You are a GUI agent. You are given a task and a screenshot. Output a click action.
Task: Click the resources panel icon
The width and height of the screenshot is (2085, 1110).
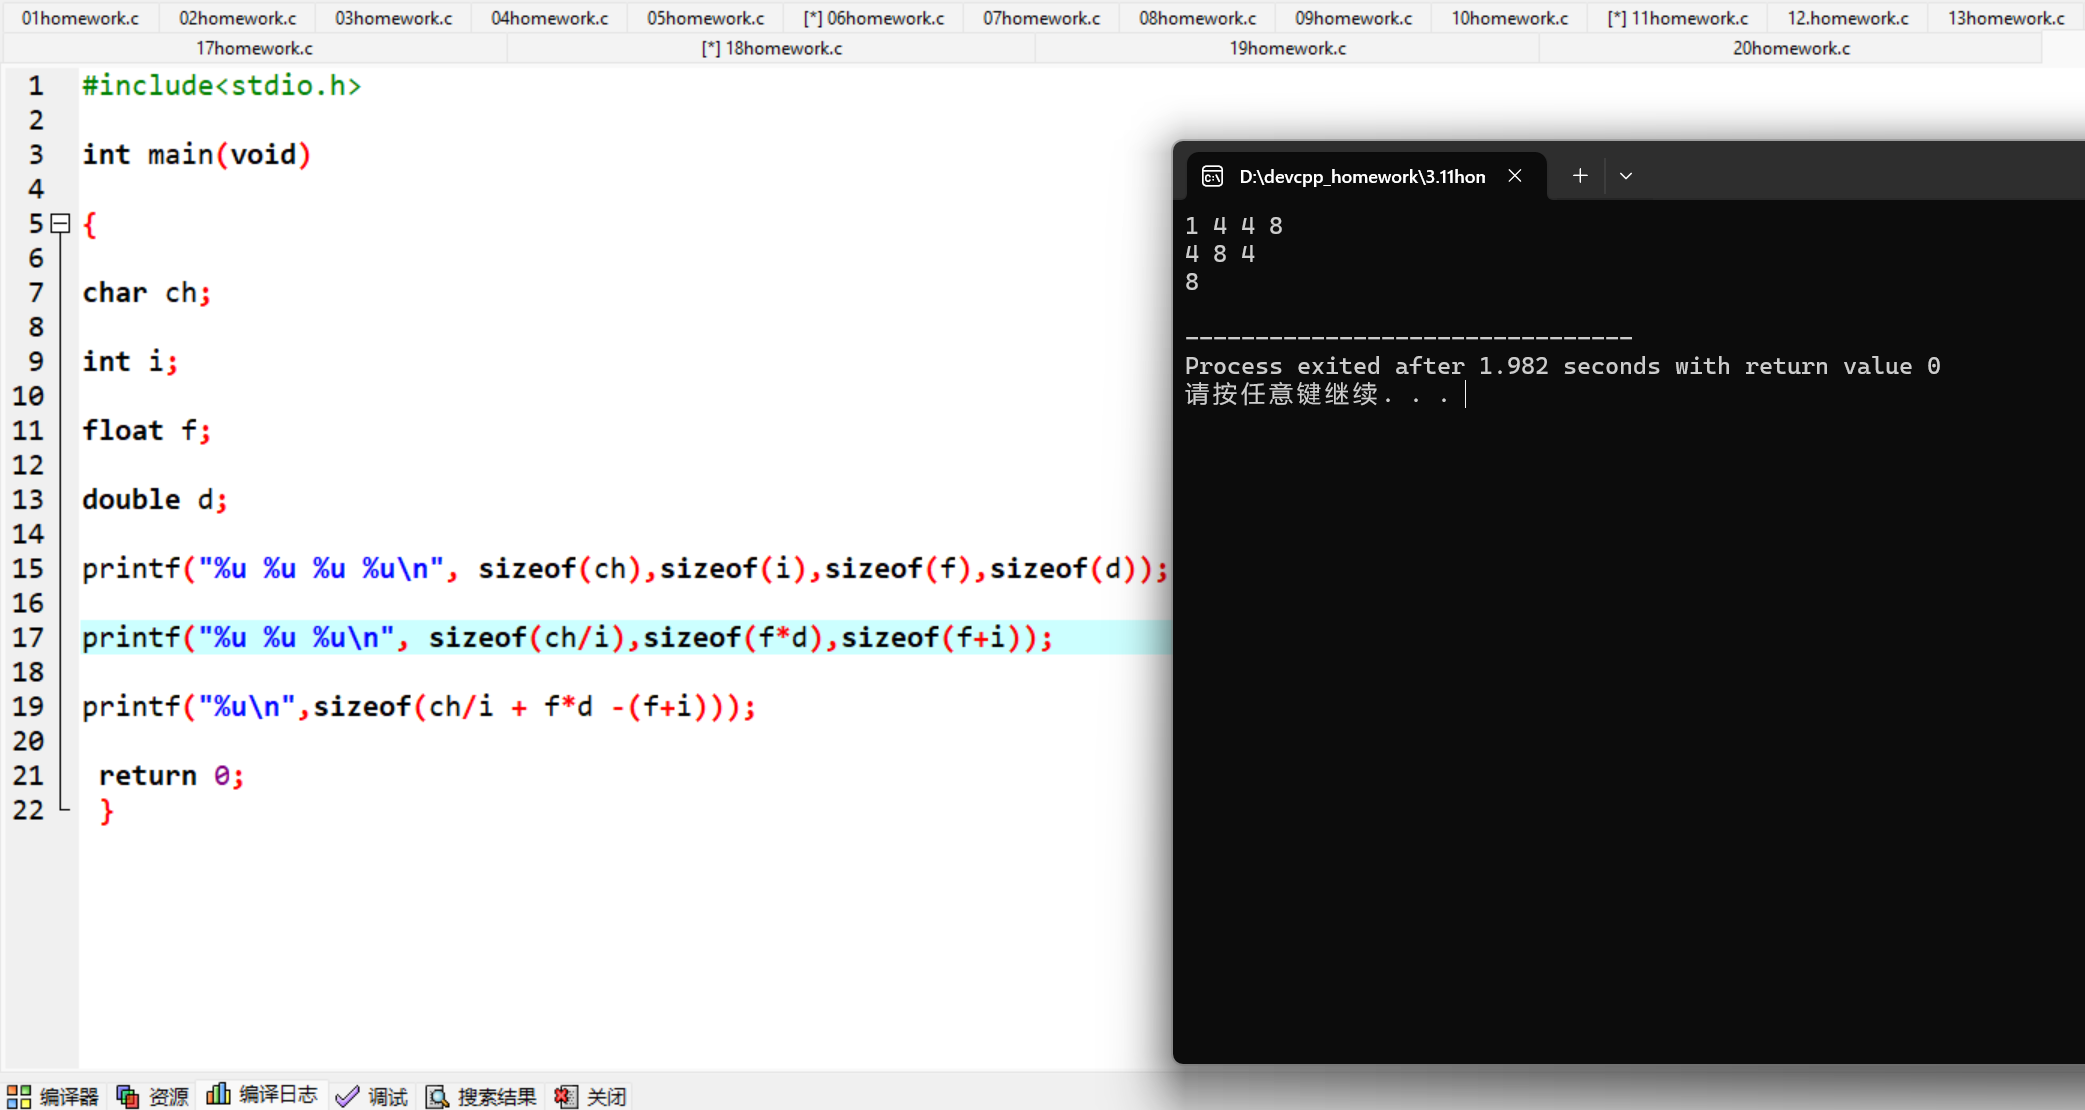coord(127,1096)
